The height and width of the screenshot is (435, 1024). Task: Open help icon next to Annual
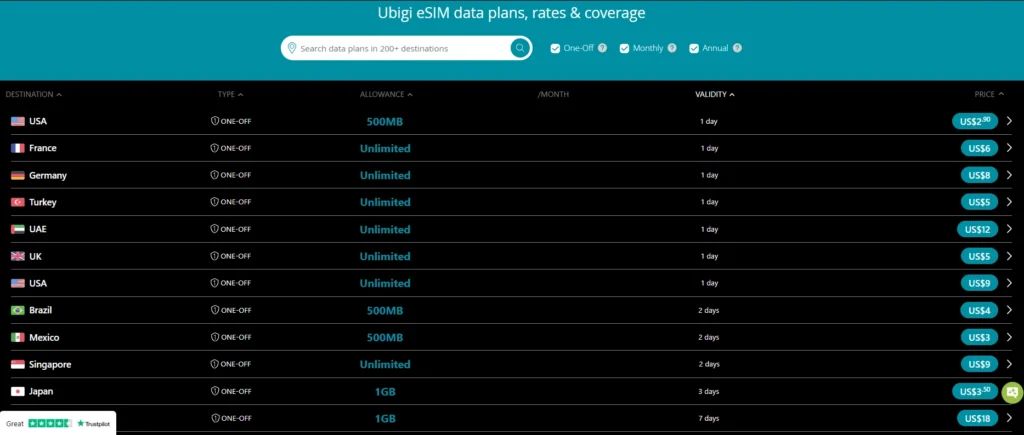pyautogui.click(x=737, y=48)
